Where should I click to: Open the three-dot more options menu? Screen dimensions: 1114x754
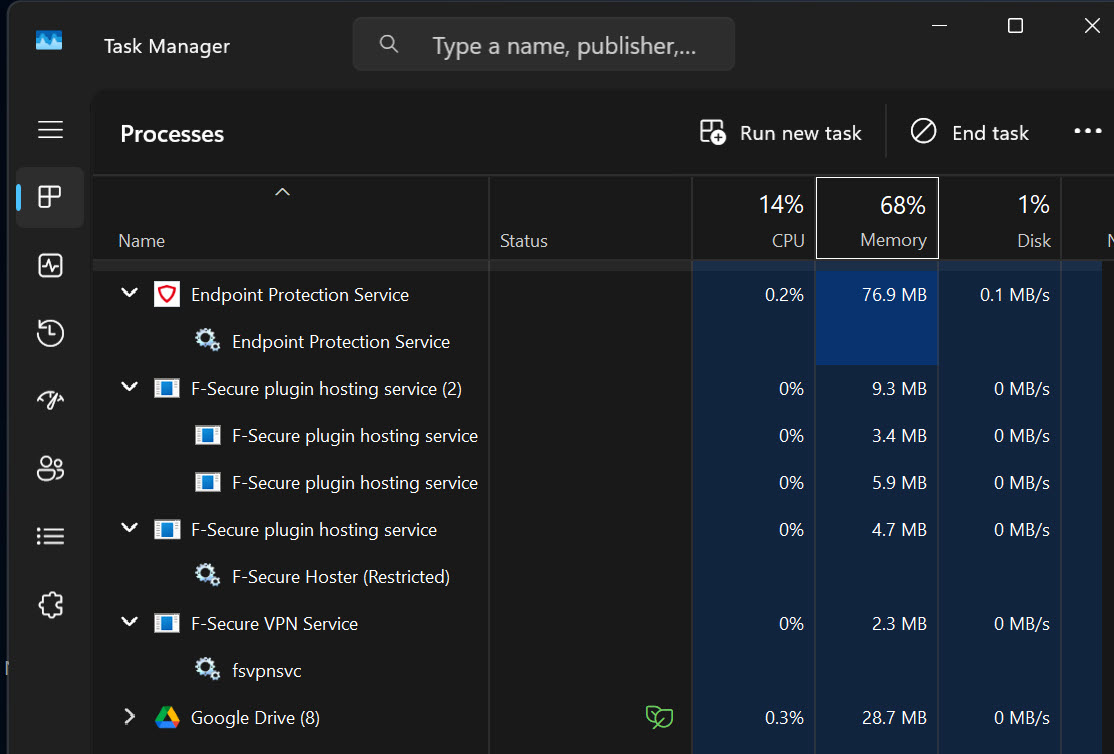click(1087, 132)
